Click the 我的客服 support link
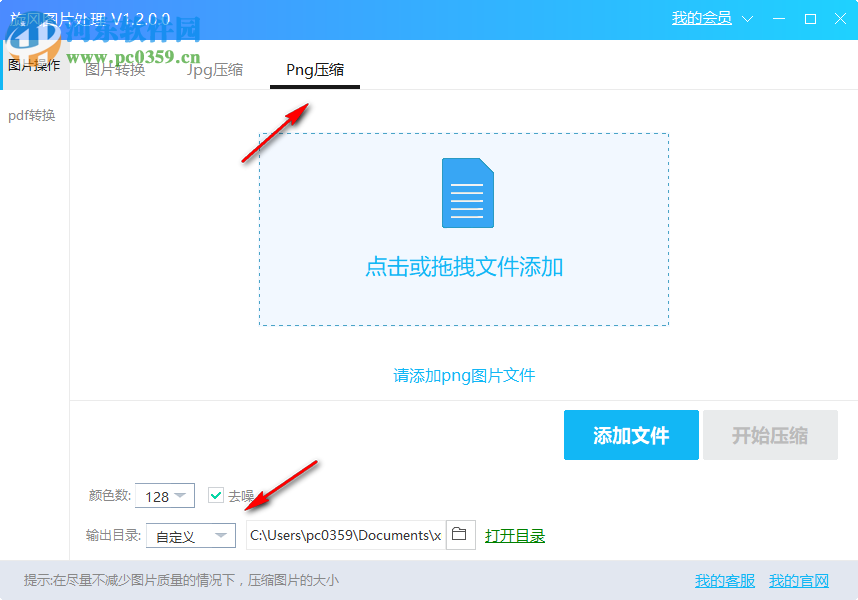This screenshot has width=858, height=600. pos(723,580)
